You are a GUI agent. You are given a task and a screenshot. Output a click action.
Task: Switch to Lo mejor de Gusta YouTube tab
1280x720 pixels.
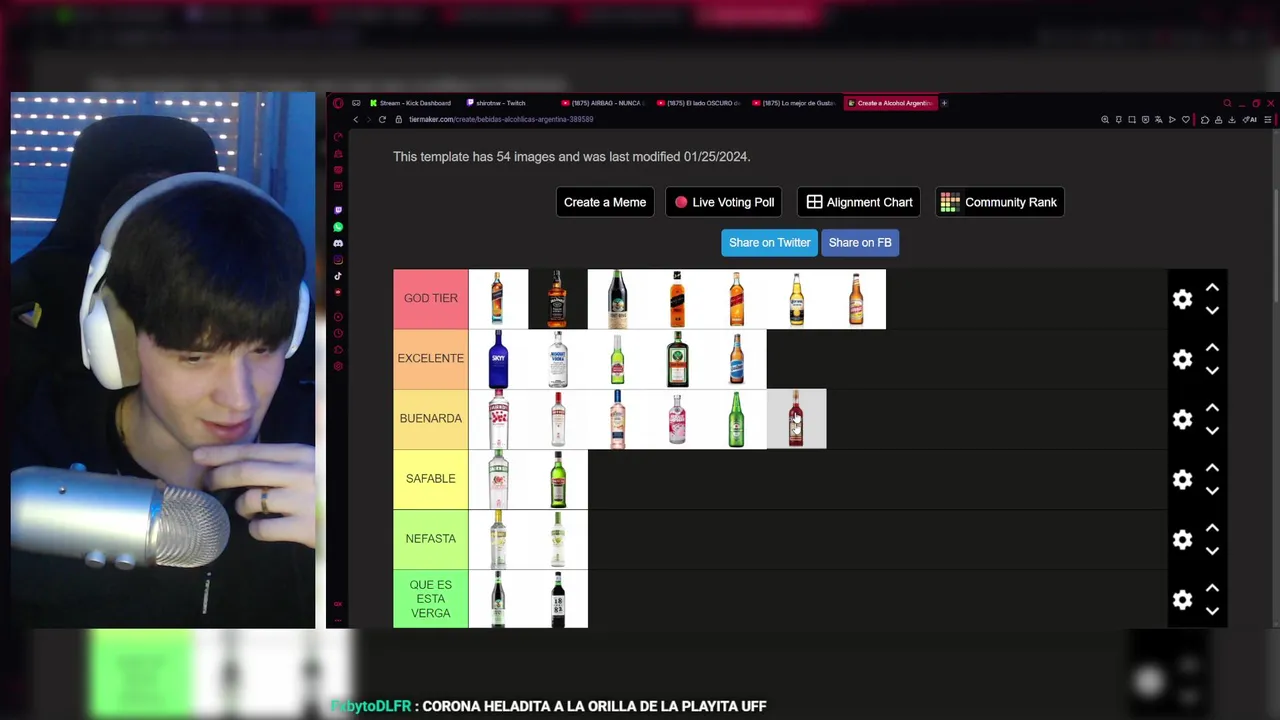pyautogui.click(x=795, y=103)
